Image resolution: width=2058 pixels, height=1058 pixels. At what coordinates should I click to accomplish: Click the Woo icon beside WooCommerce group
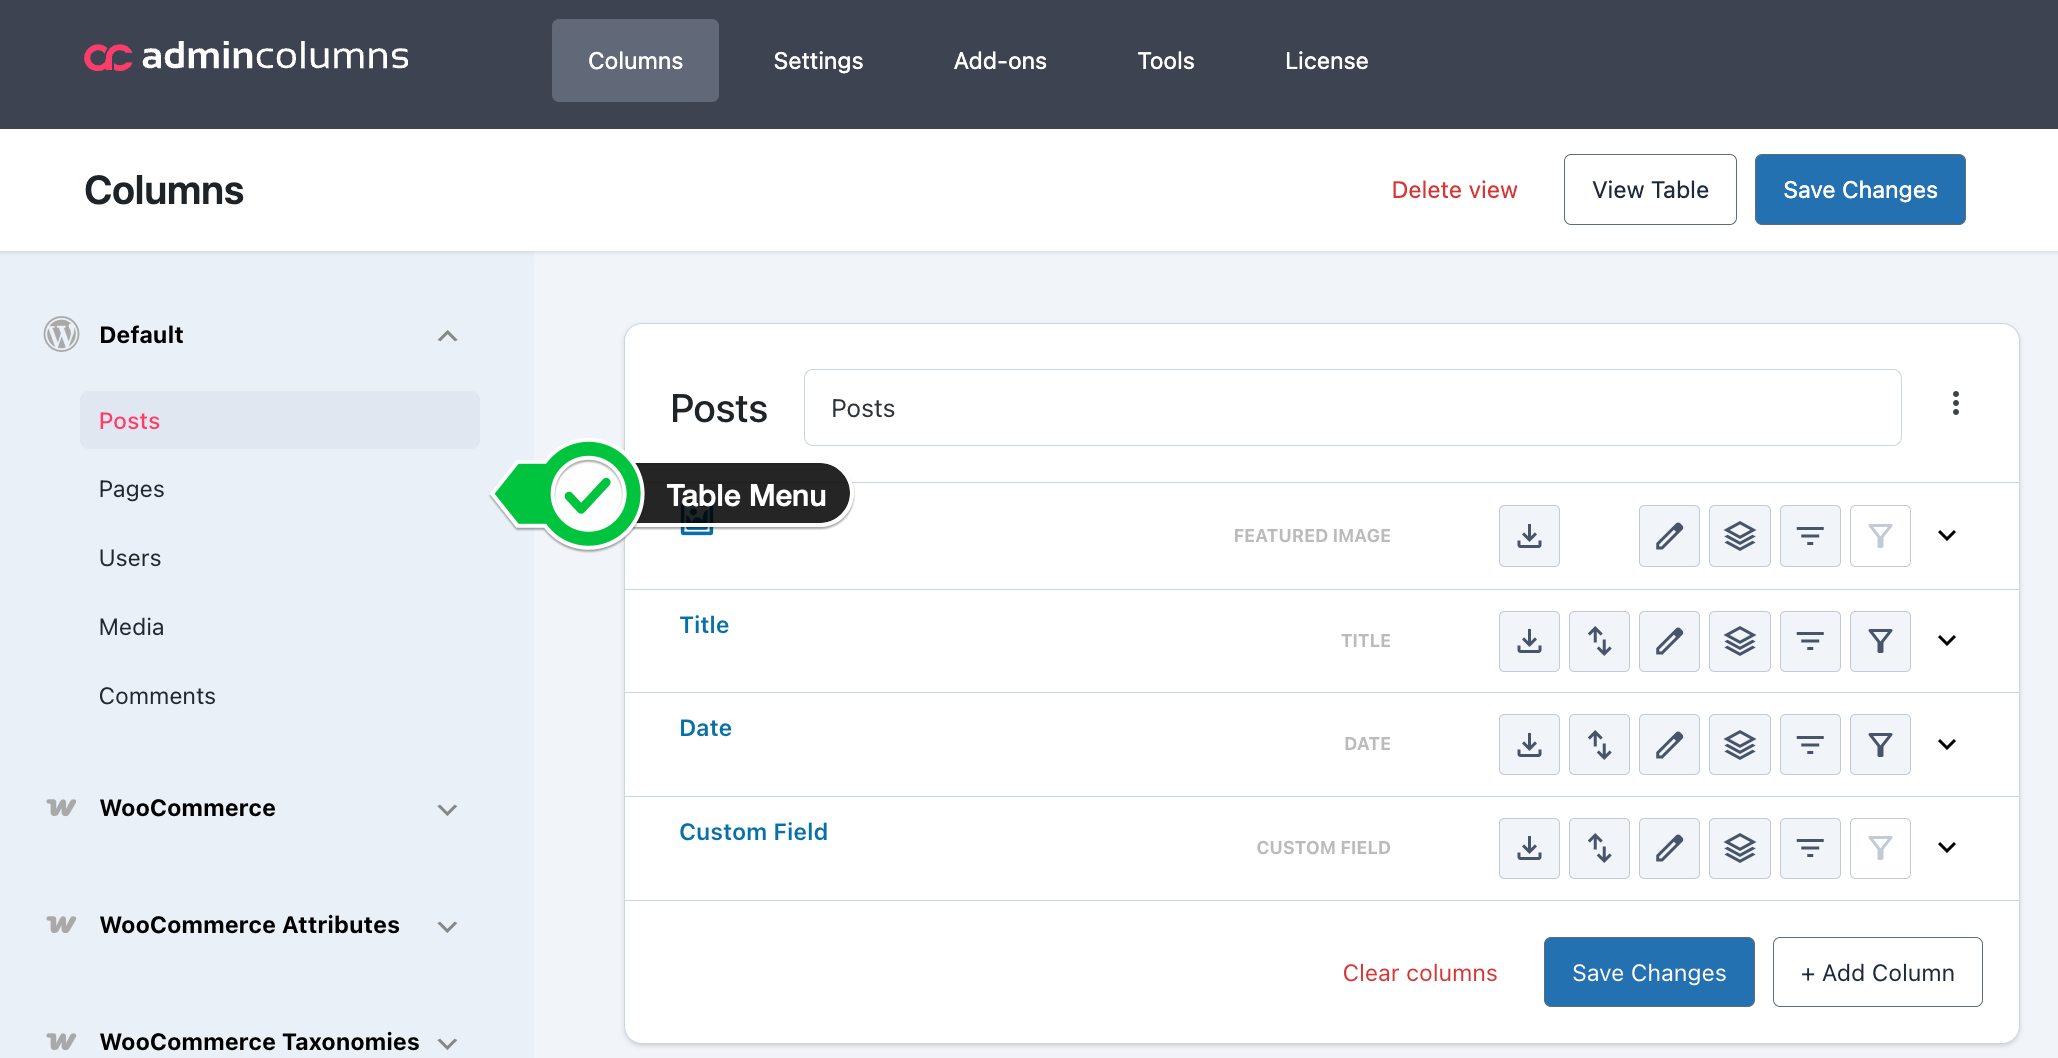click(61, 807)
